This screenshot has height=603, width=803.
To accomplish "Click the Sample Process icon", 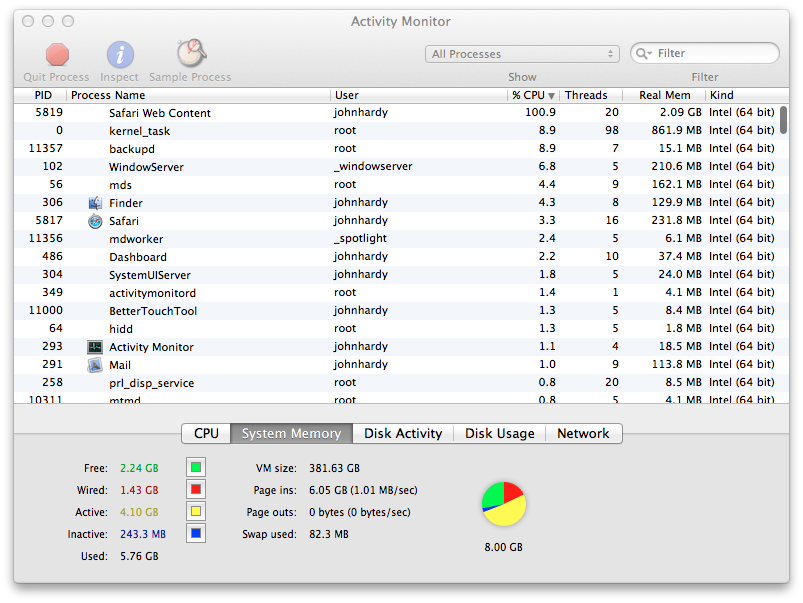I will point(191,53).
